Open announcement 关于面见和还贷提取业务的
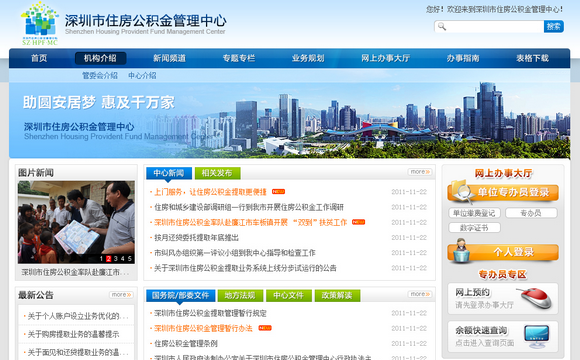 point(78,352)
